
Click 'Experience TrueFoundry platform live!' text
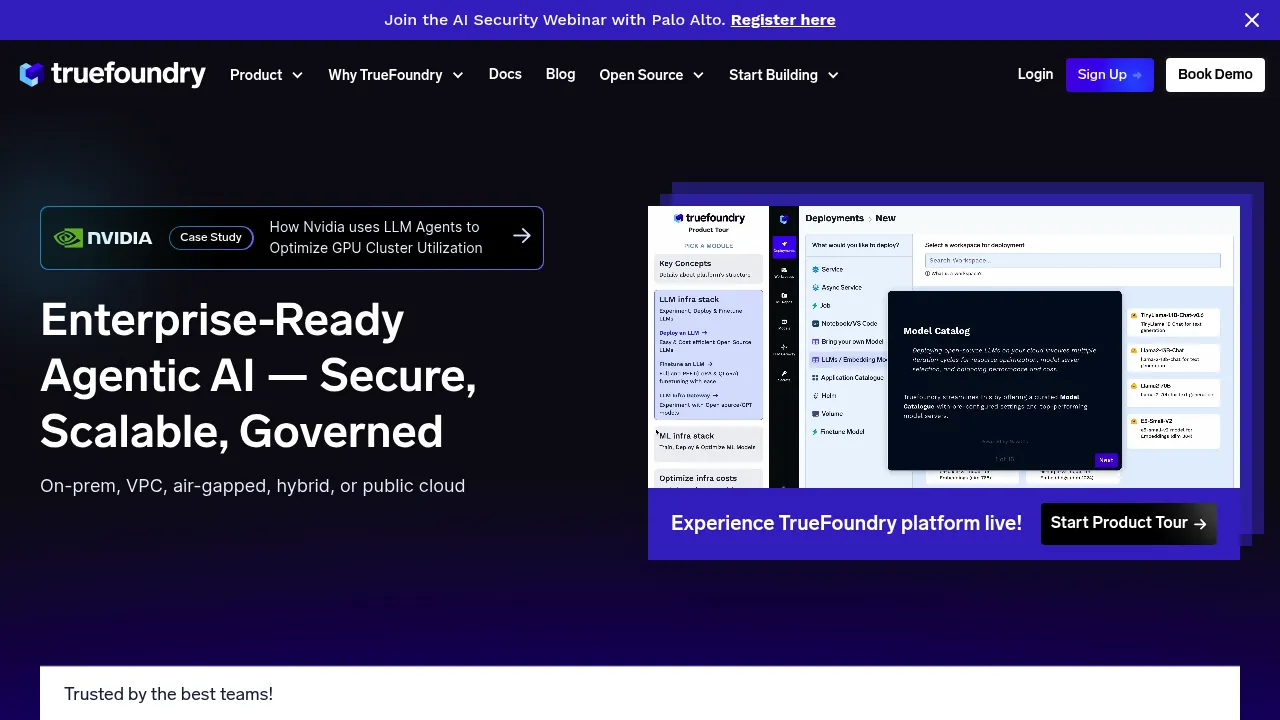[x=846, y=523]
